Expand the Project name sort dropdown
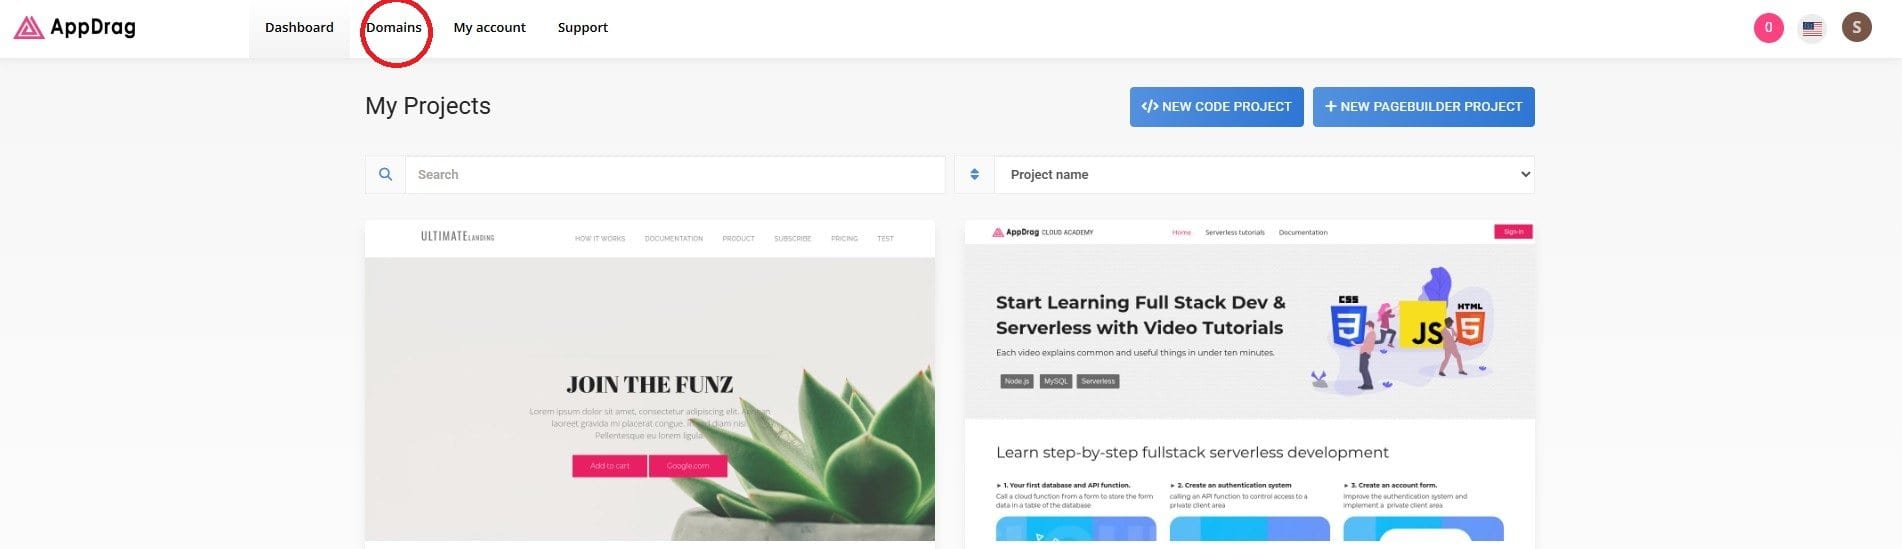 point(1264,175)
